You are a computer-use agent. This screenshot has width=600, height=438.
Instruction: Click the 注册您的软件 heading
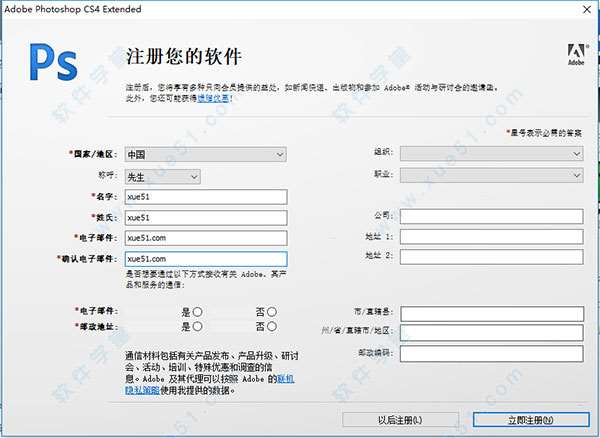(184, 57)
